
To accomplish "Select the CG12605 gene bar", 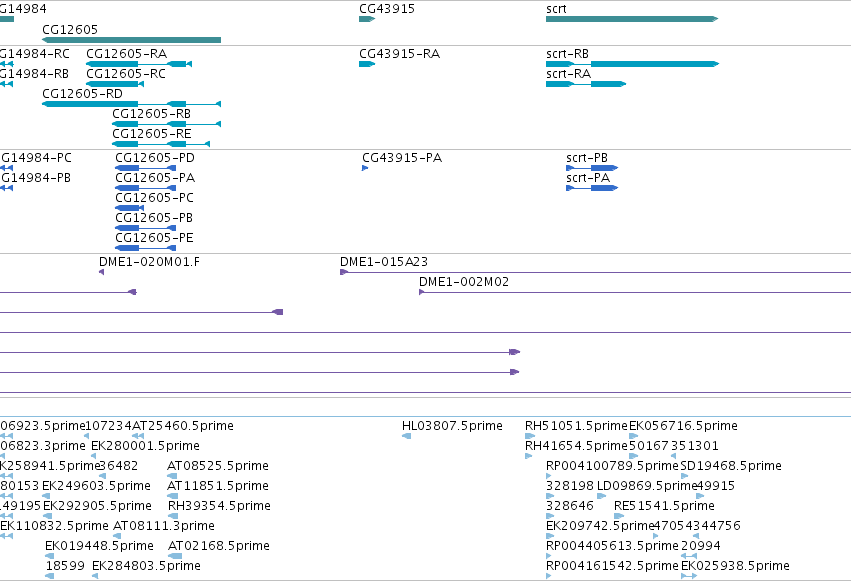I will click(x=131, y=40).
